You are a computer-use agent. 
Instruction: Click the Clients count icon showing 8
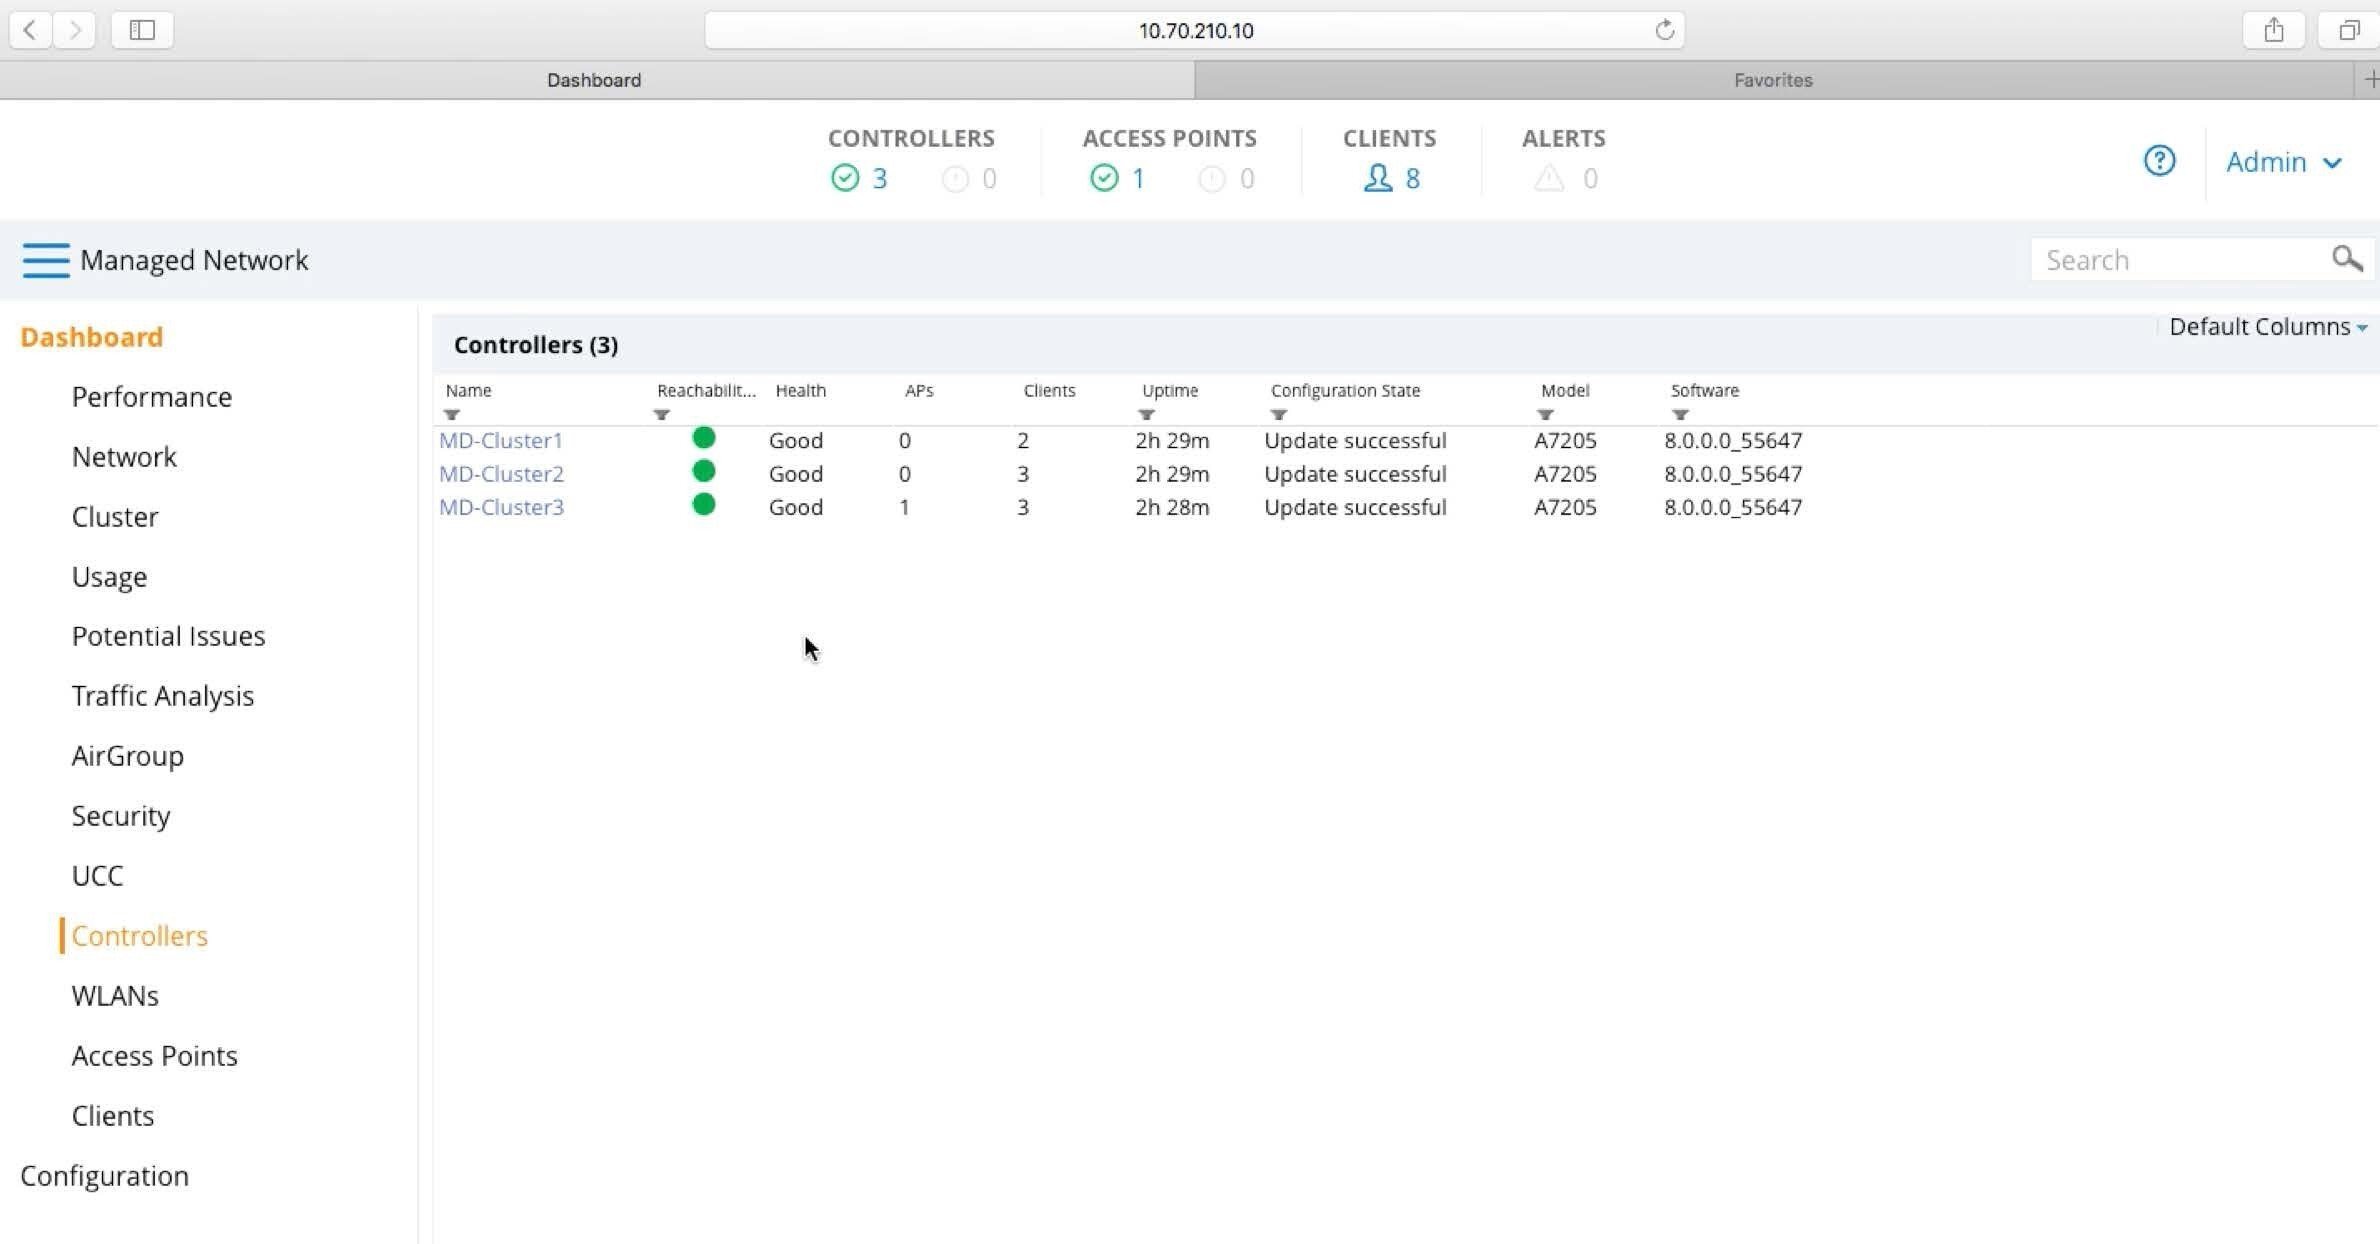tap(1377, 178)
